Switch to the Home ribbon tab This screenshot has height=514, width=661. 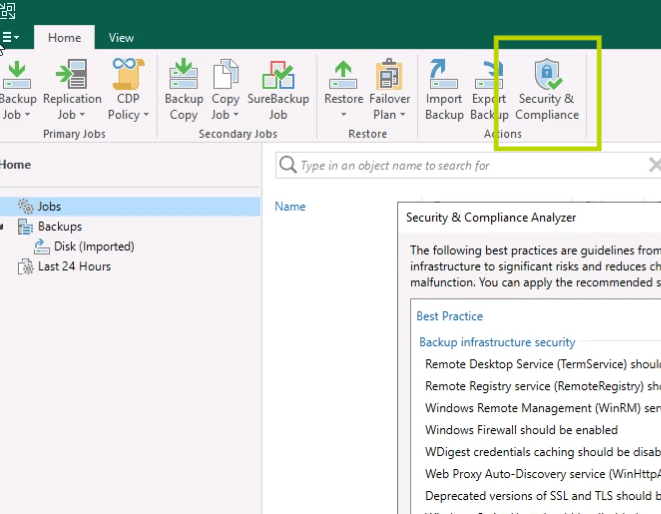pyautogui.click(x=64, y=38)
